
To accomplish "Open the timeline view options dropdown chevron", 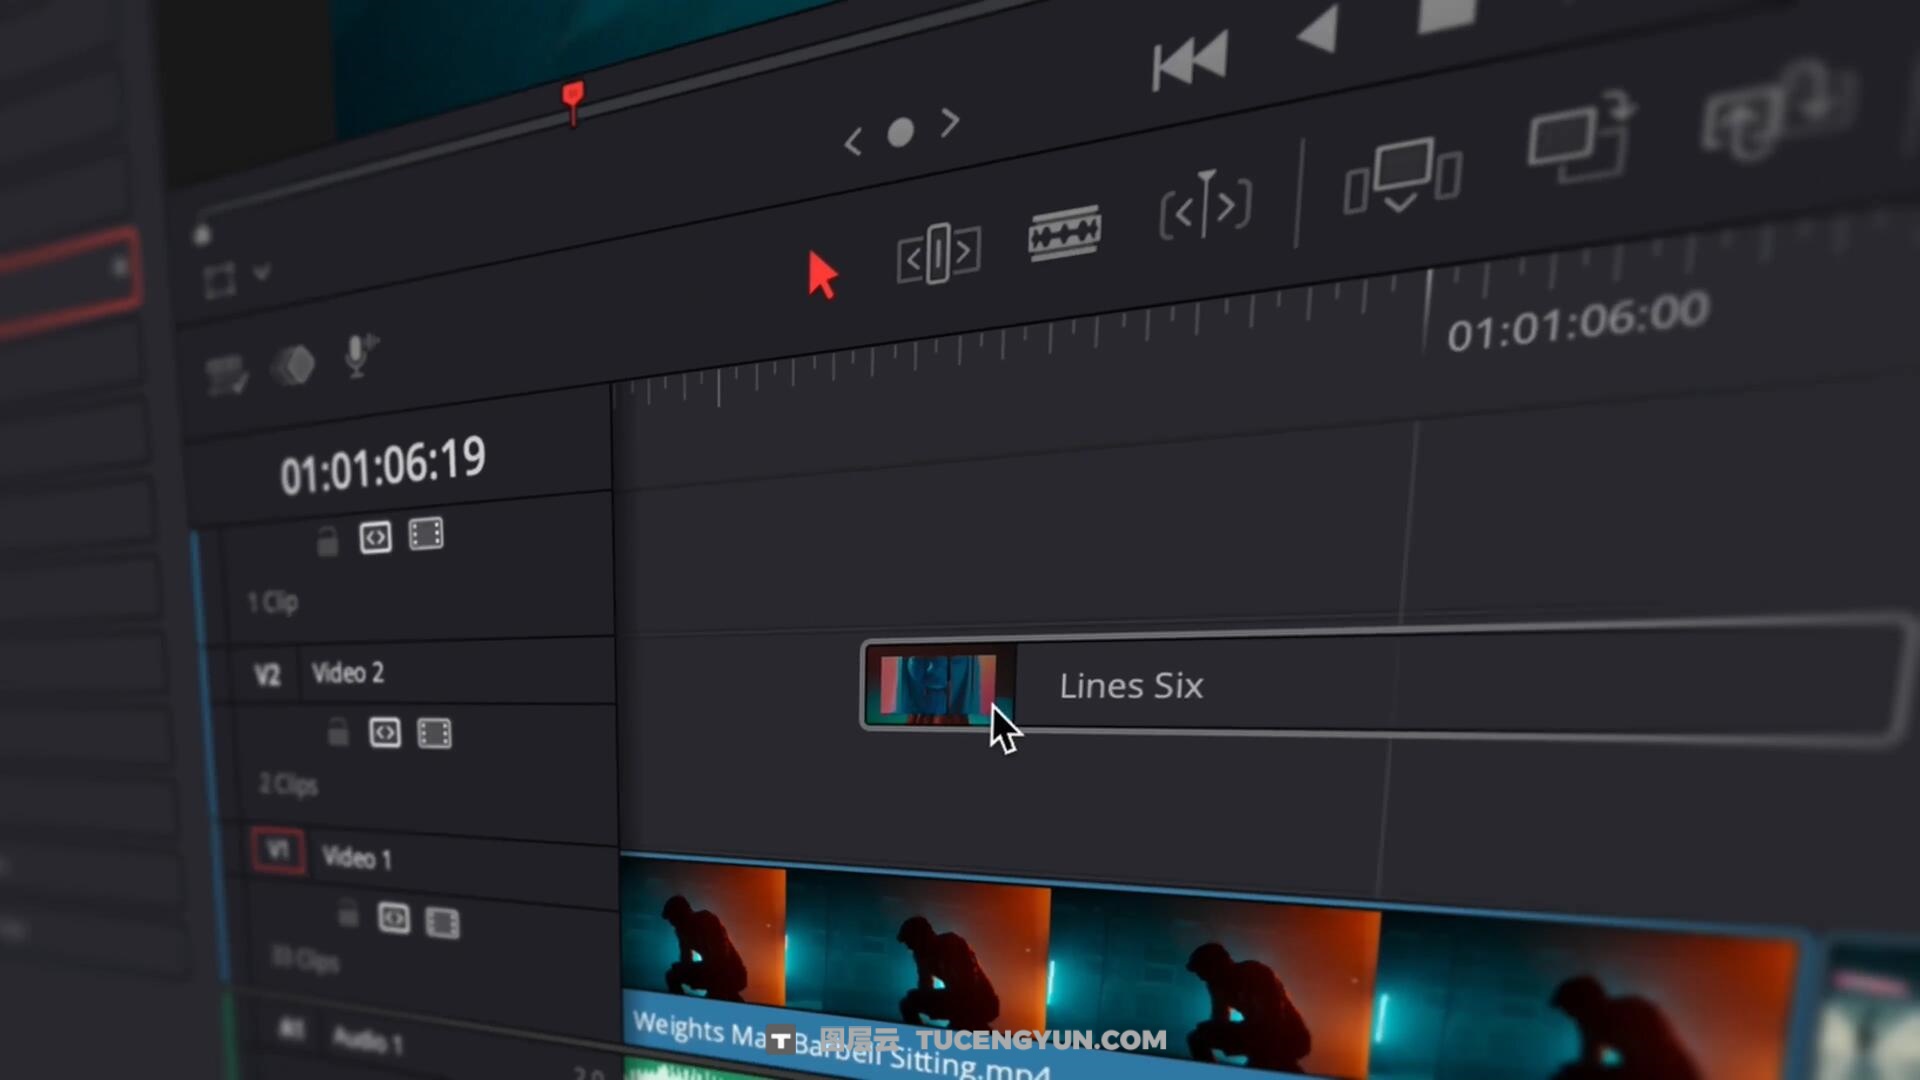I will coord(262,272).
